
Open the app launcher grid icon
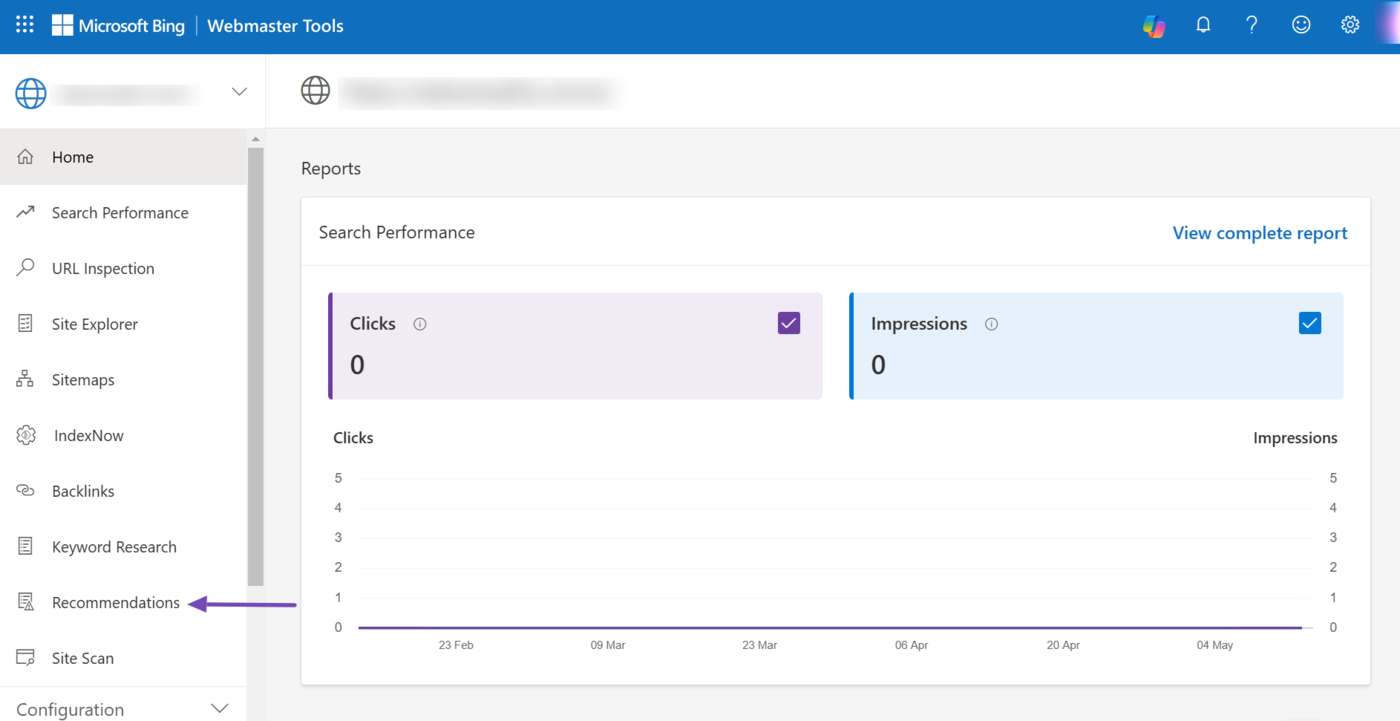point(25,25)
